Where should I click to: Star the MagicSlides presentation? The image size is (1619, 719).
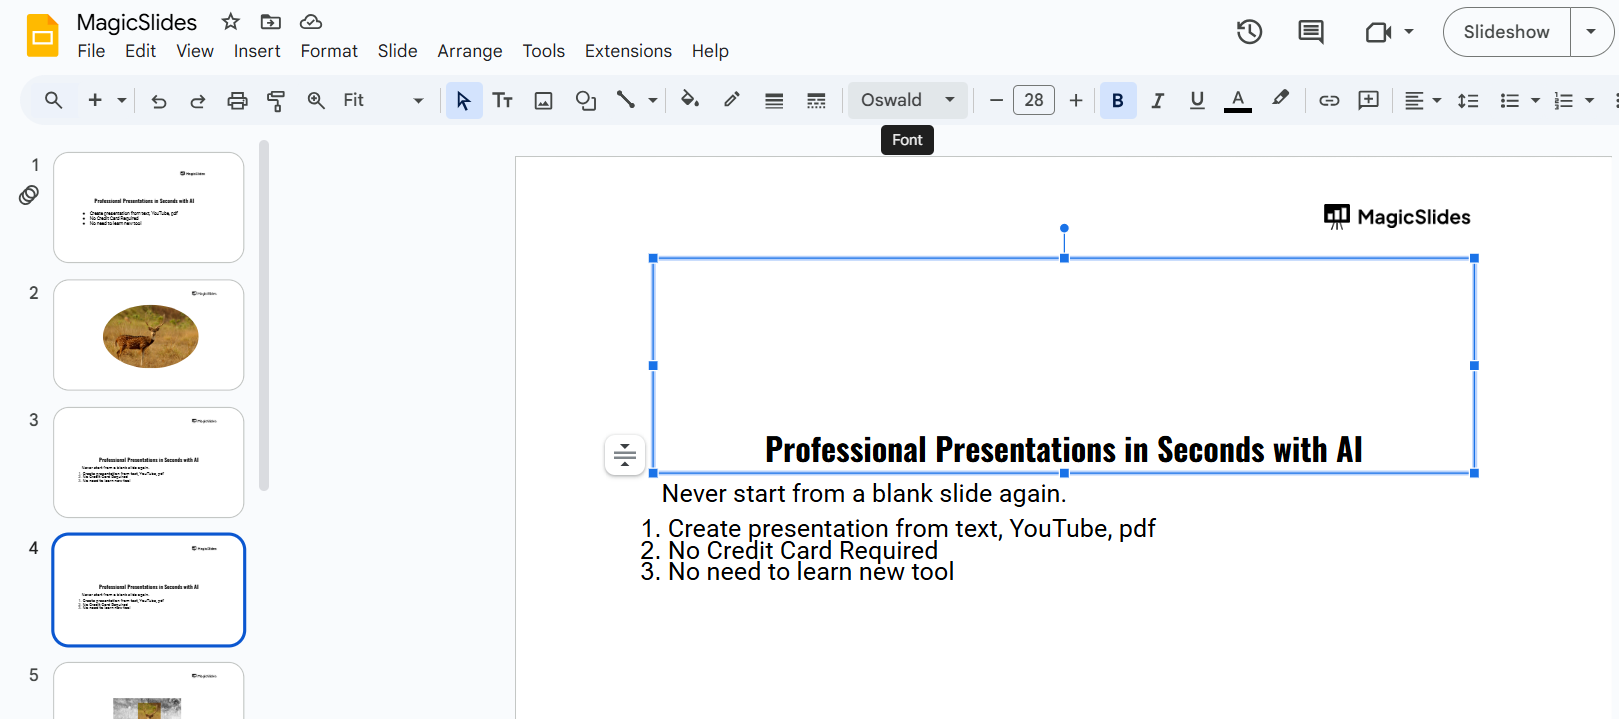click(231, 22)
